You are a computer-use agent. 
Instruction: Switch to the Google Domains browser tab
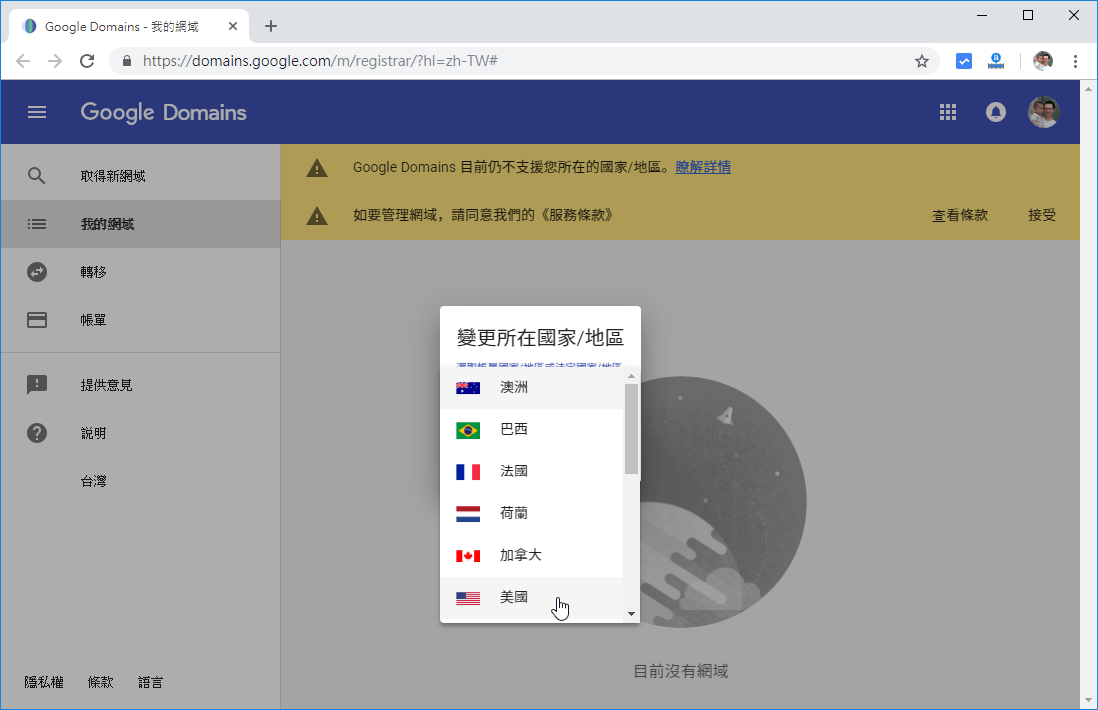pos(120,27)
